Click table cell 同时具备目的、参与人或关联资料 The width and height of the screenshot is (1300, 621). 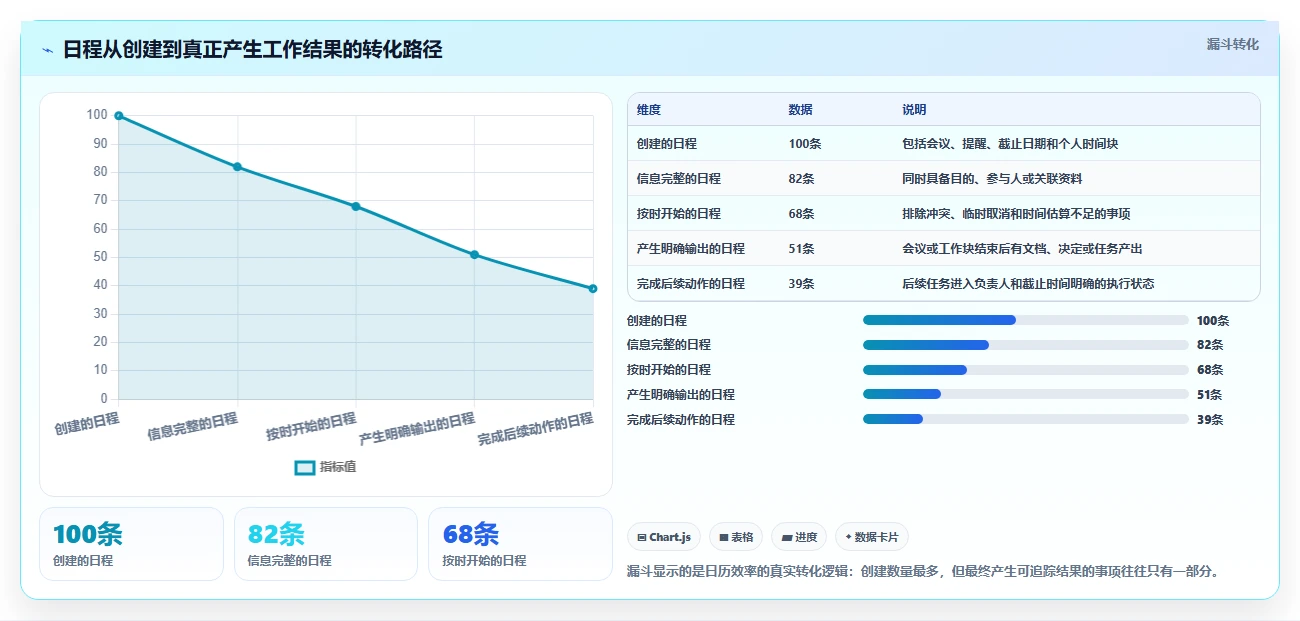pos(992,179)
